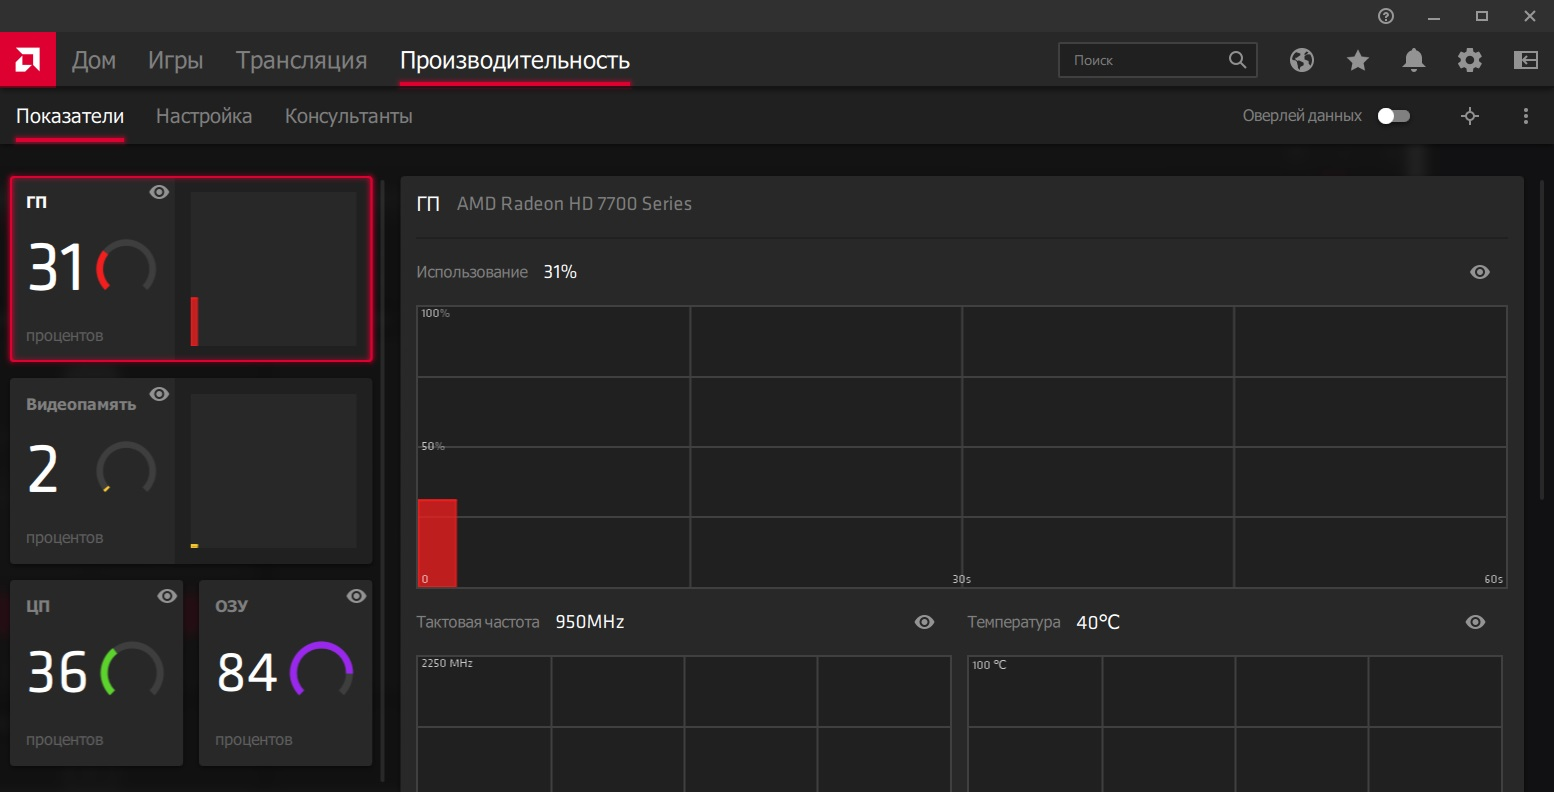Open the web browser globe icon
1554x792 pixels.
click(x=1302, y=60)
